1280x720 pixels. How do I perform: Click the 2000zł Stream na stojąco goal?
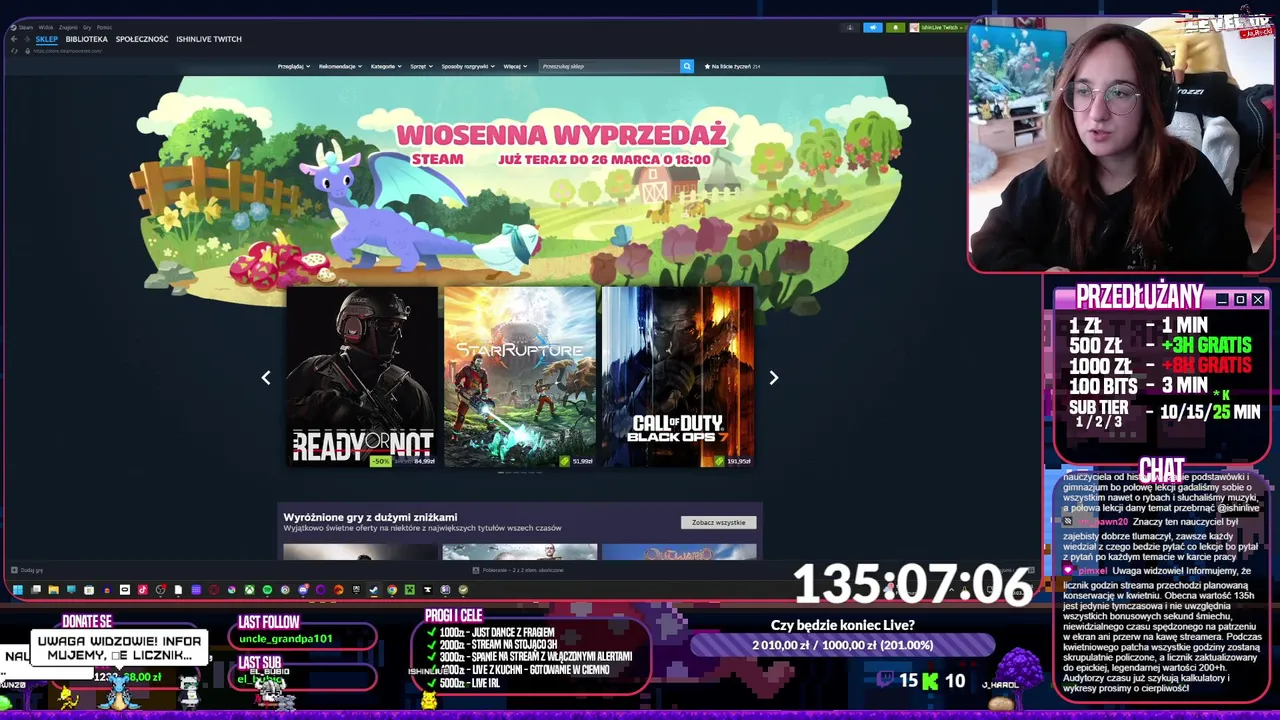(x=498, y=644)
